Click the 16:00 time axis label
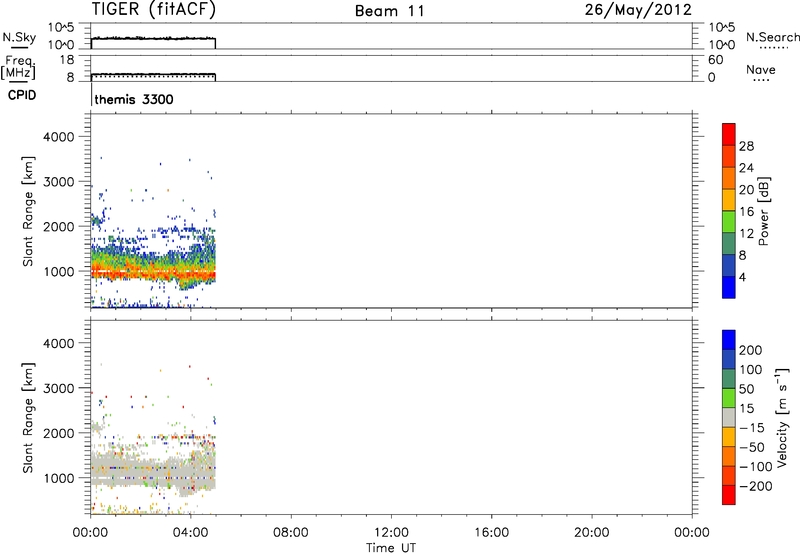Screen dimensions: 800x554 pyautogui.click(x=491, y=533)
